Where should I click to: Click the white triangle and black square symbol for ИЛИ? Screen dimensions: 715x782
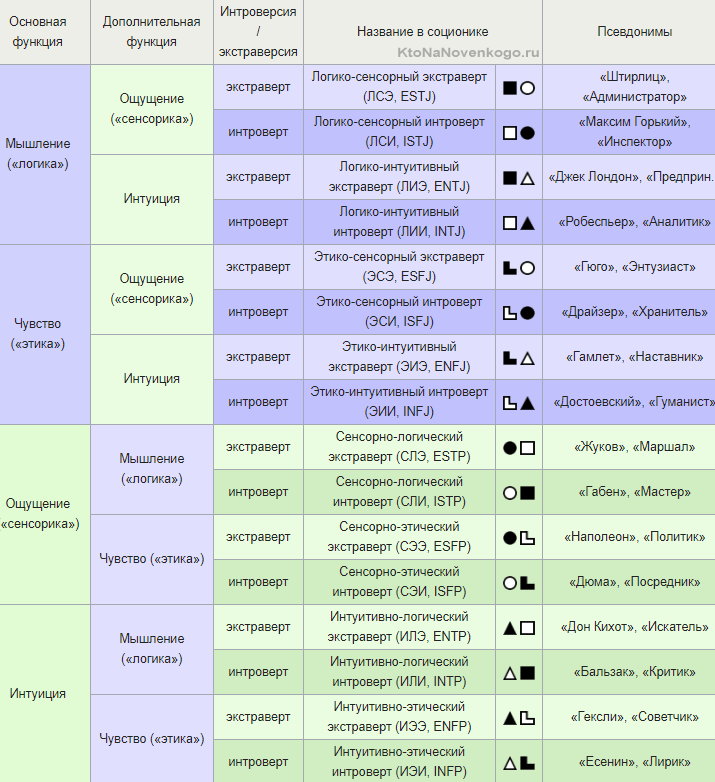(519, 673)
